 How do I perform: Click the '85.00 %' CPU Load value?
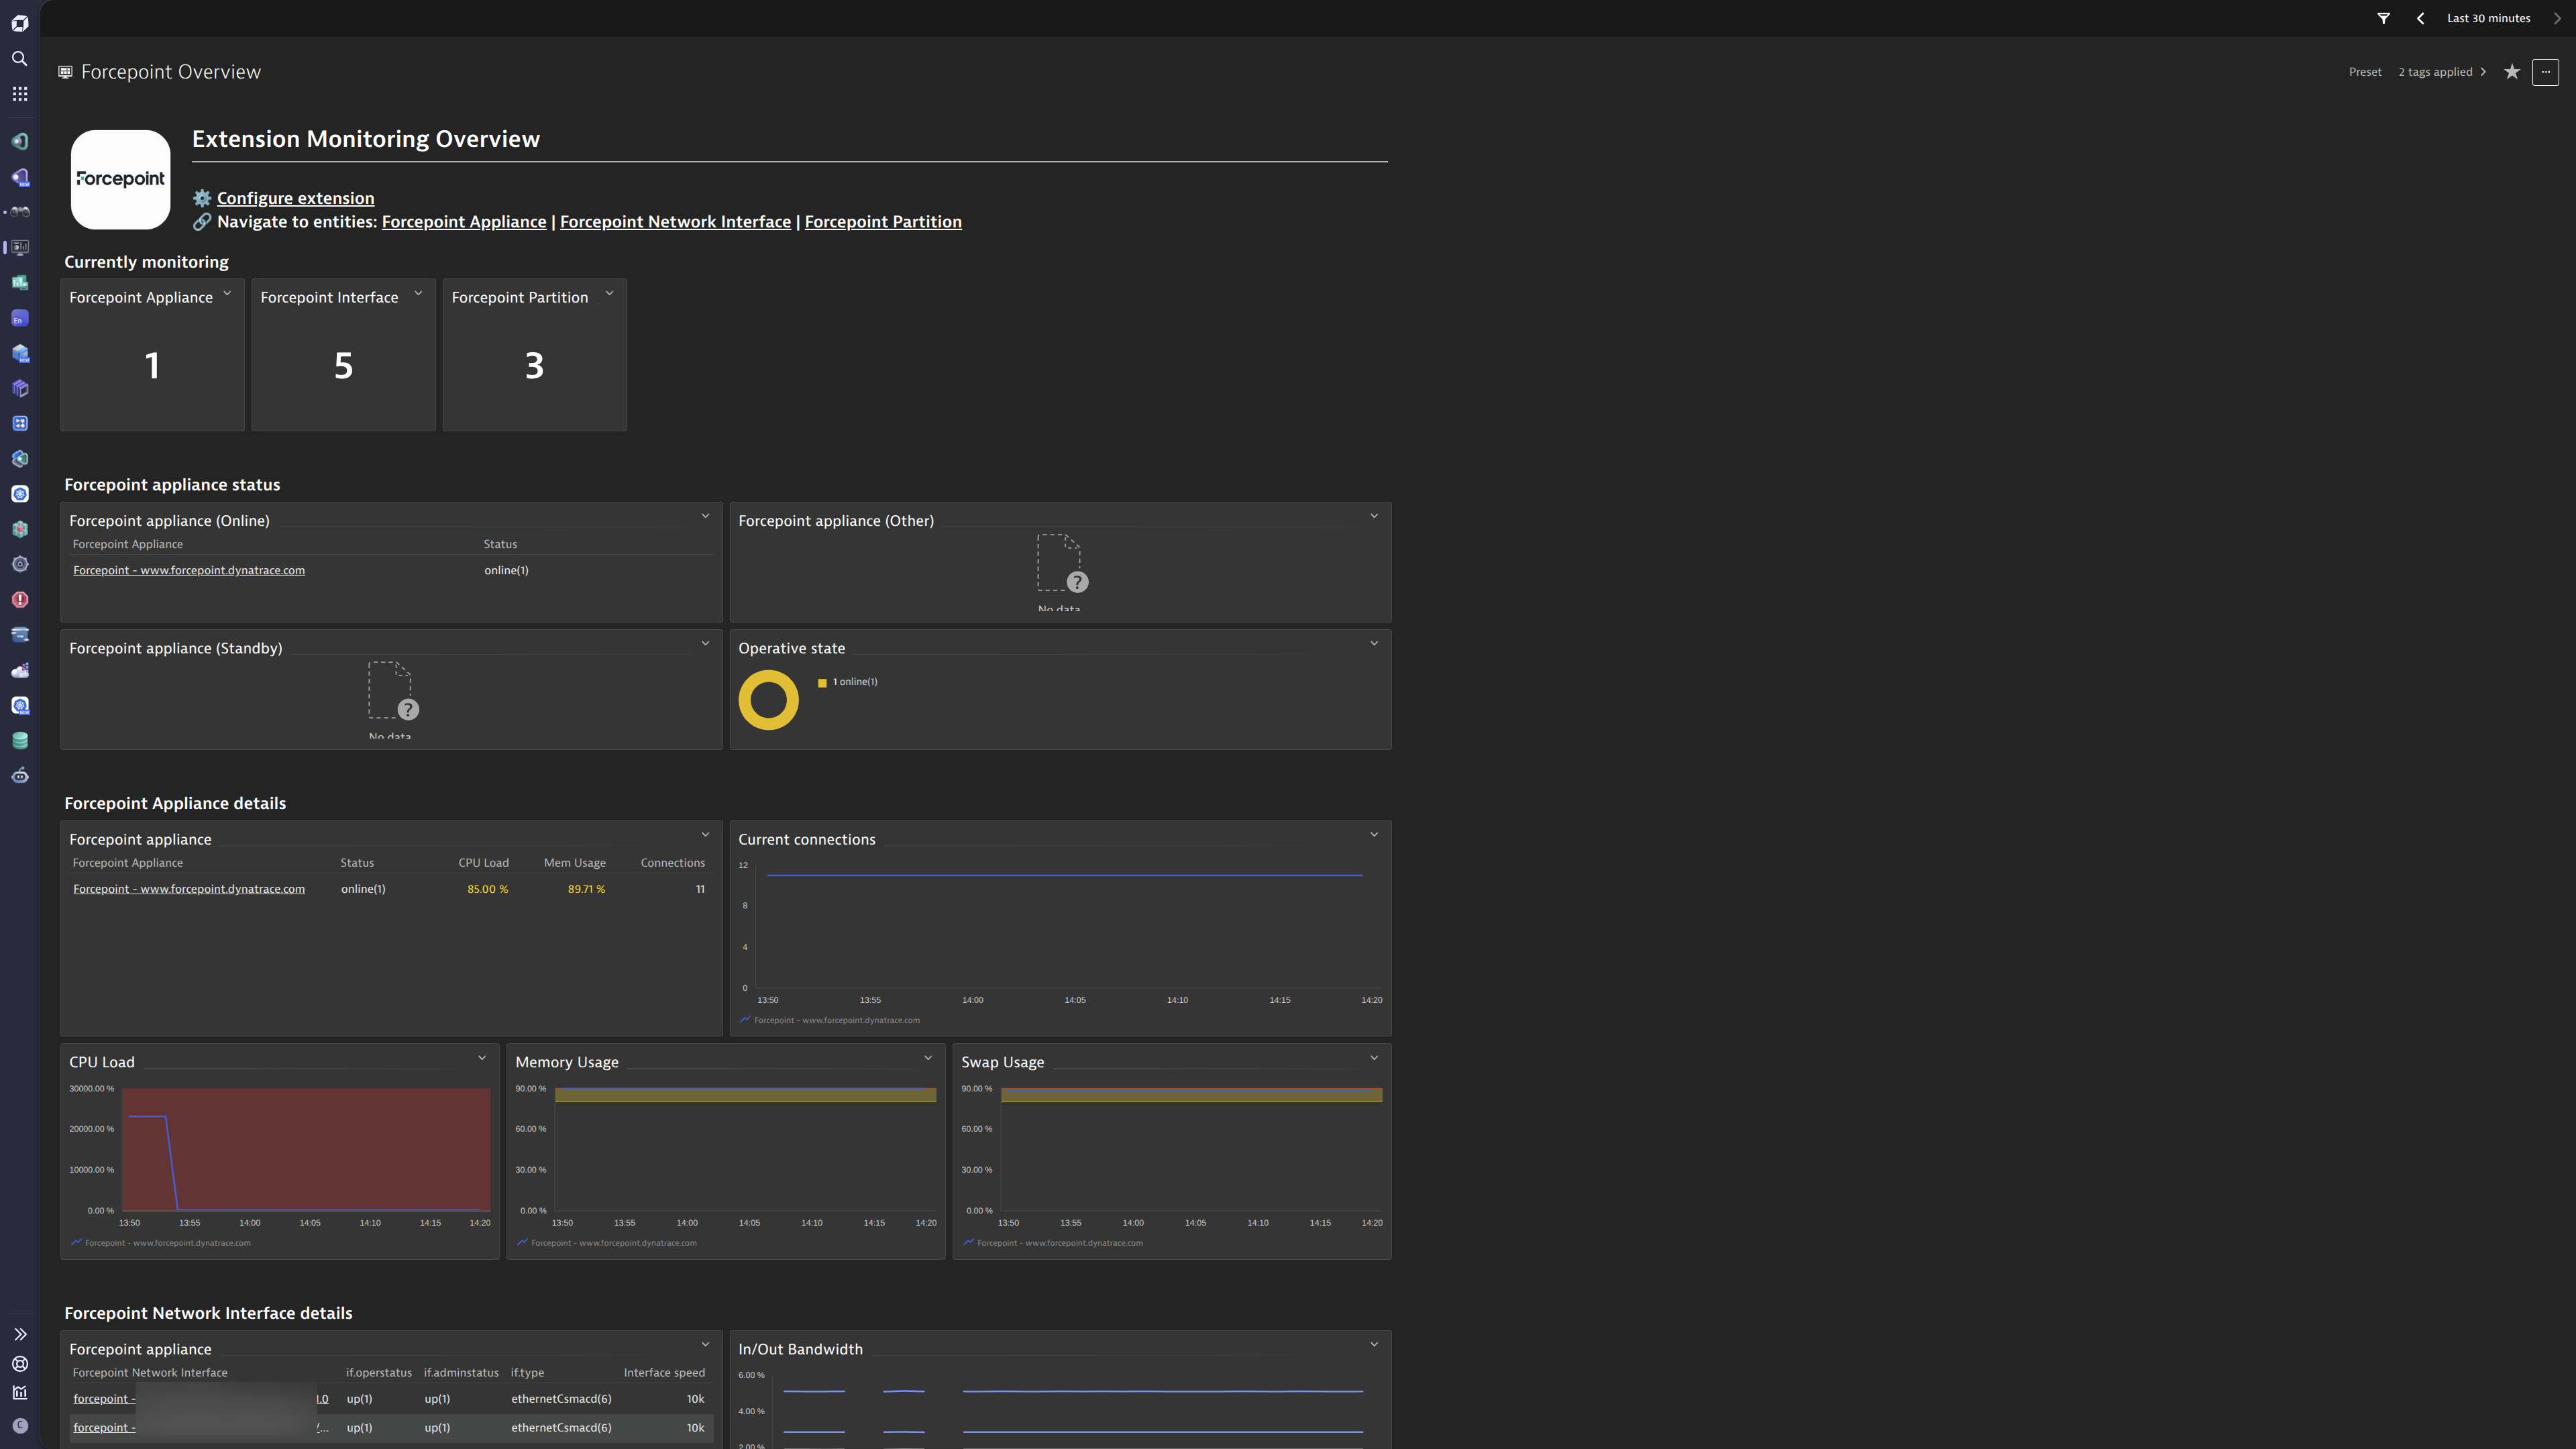(487, 889)
